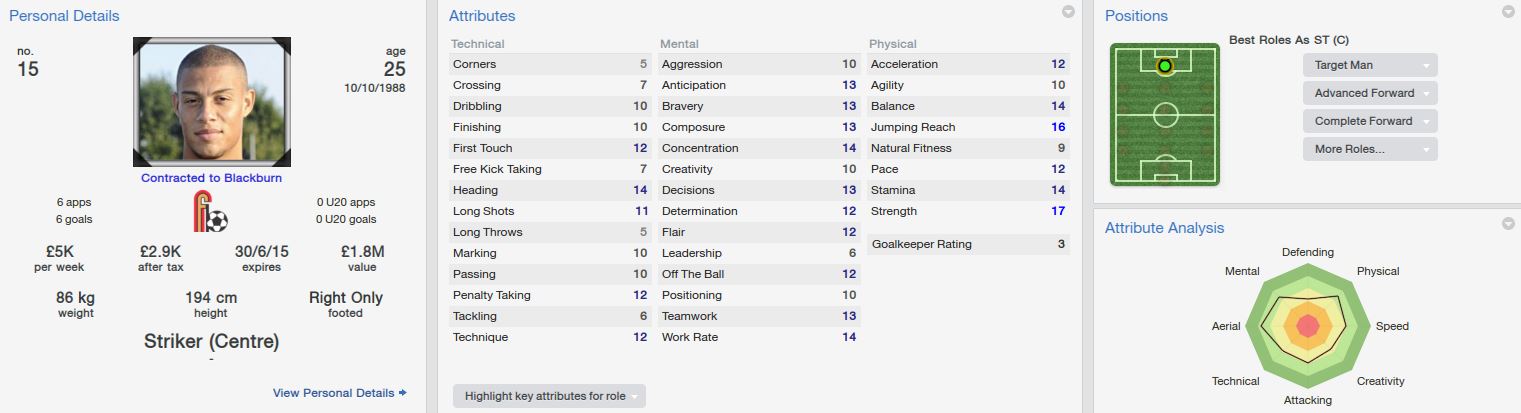Click the football pitch positions diagram
This screenshot has width=1521, height=413.
pos(1165,114)
